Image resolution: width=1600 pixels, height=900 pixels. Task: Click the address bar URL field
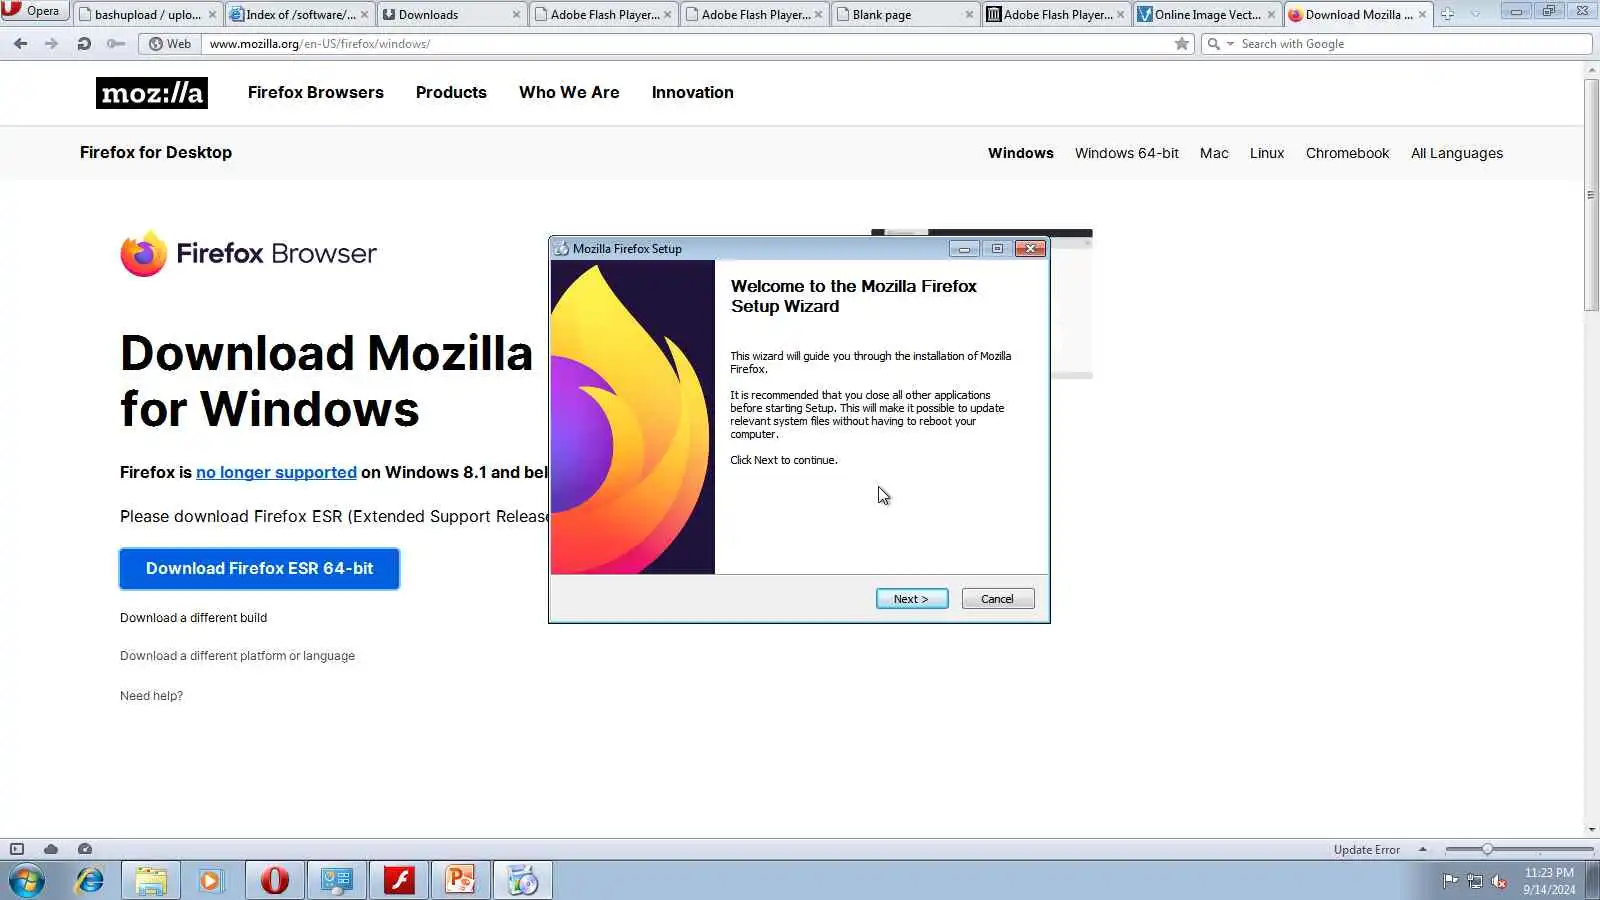tap(688, 44)
